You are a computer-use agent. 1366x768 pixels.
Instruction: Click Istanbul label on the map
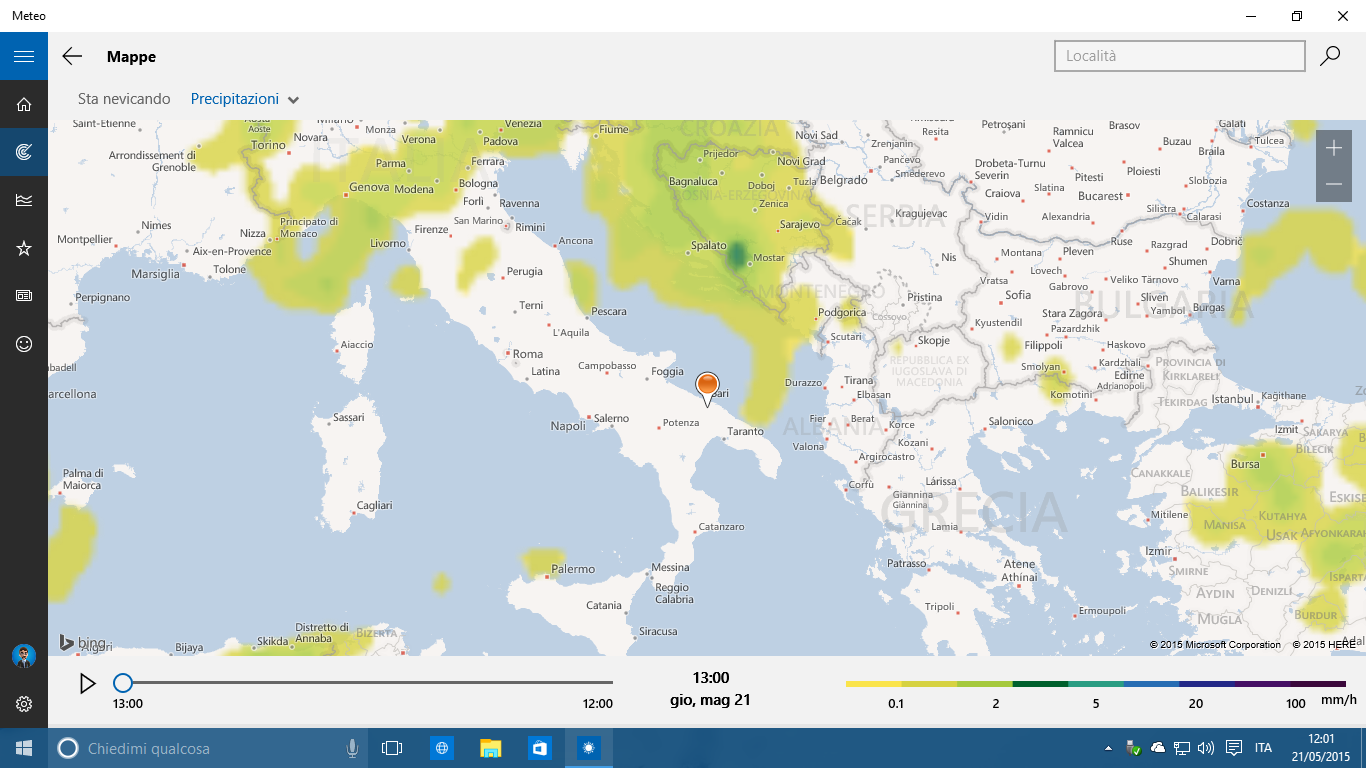pyautogui.click(x=1233, y=399)
